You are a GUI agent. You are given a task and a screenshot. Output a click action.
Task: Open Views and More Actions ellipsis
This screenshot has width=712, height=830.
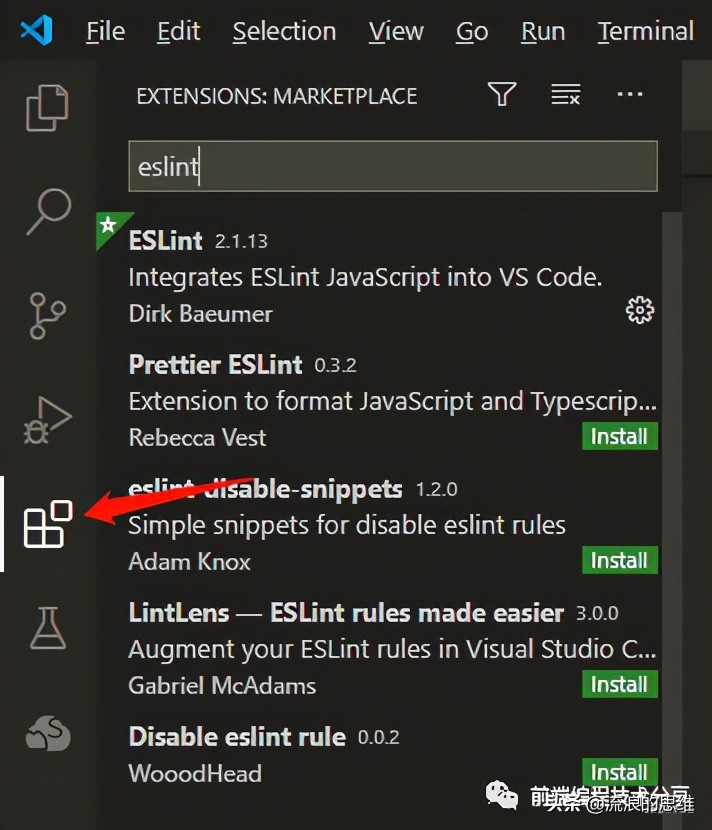coord(630,94)
